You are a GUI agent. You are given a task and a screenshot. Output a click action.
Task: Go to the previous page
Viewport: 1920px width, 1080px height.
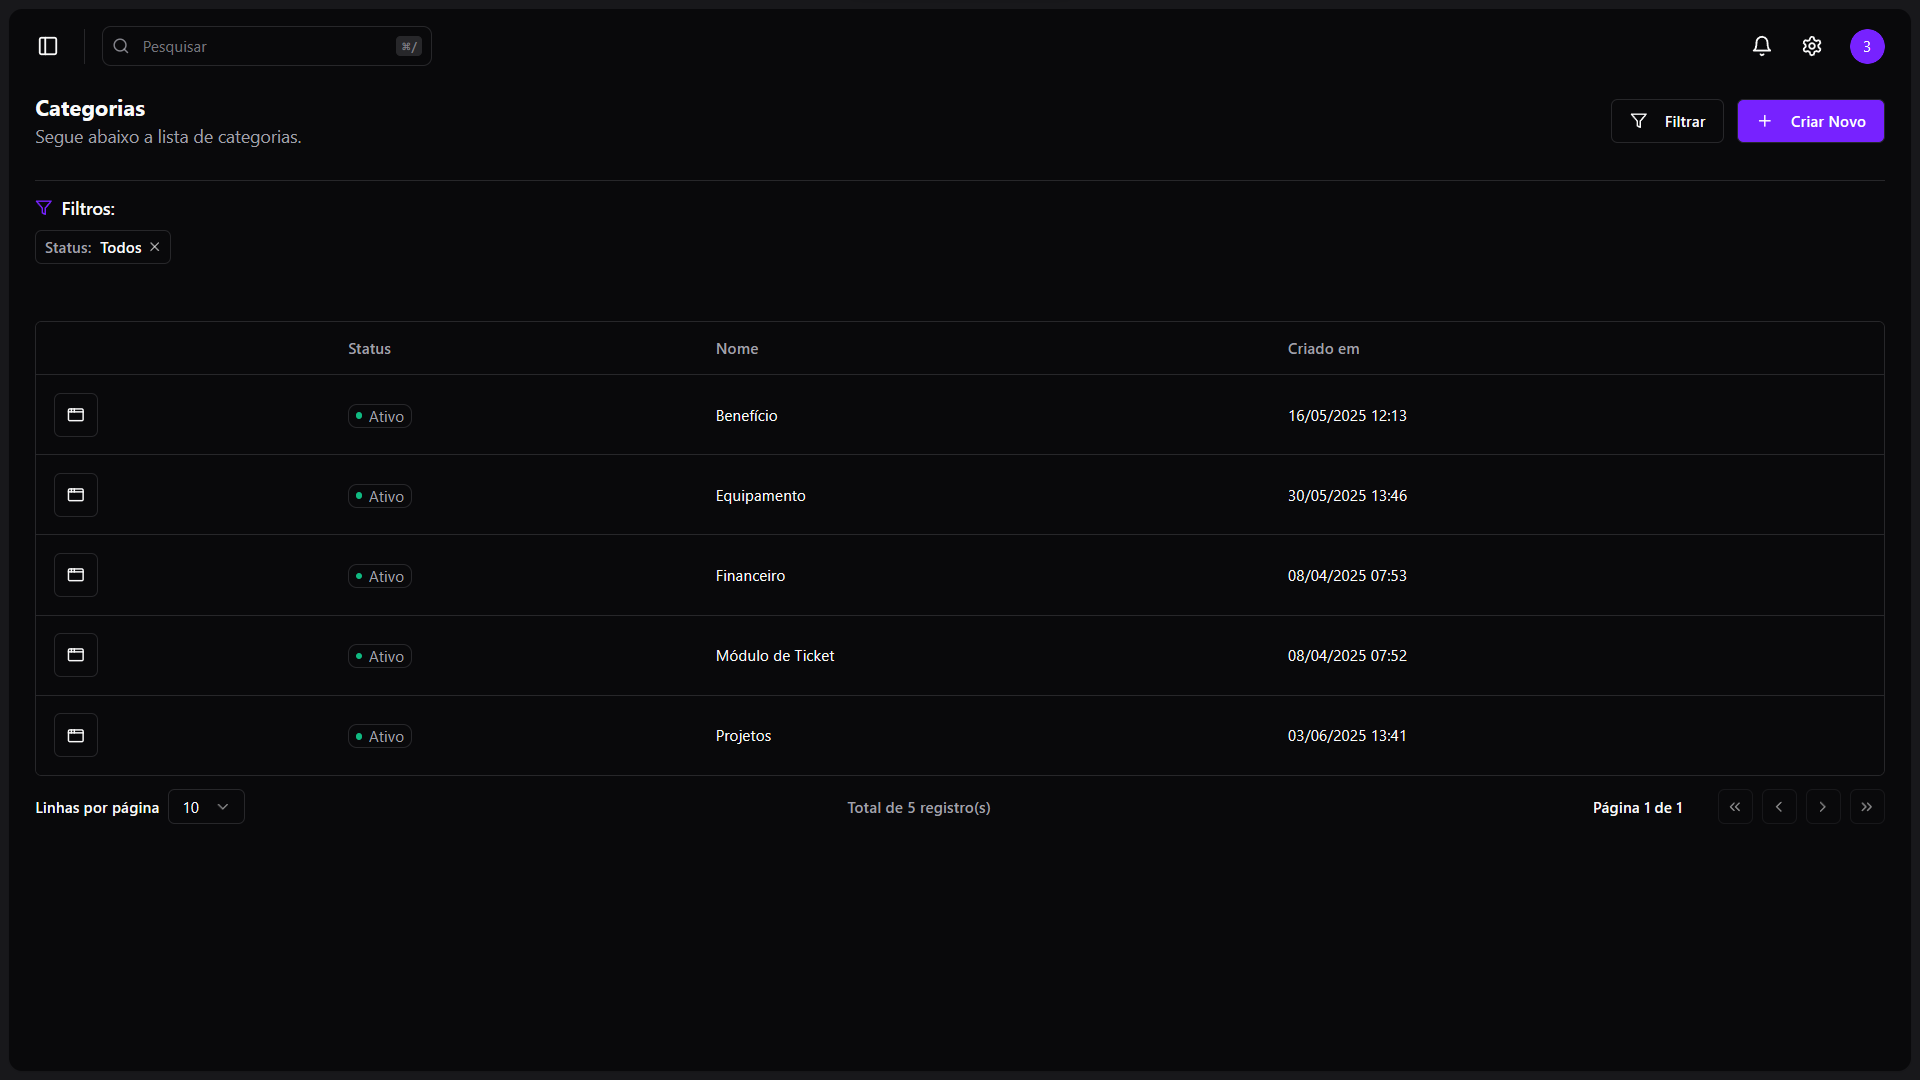click(1779, 807)
